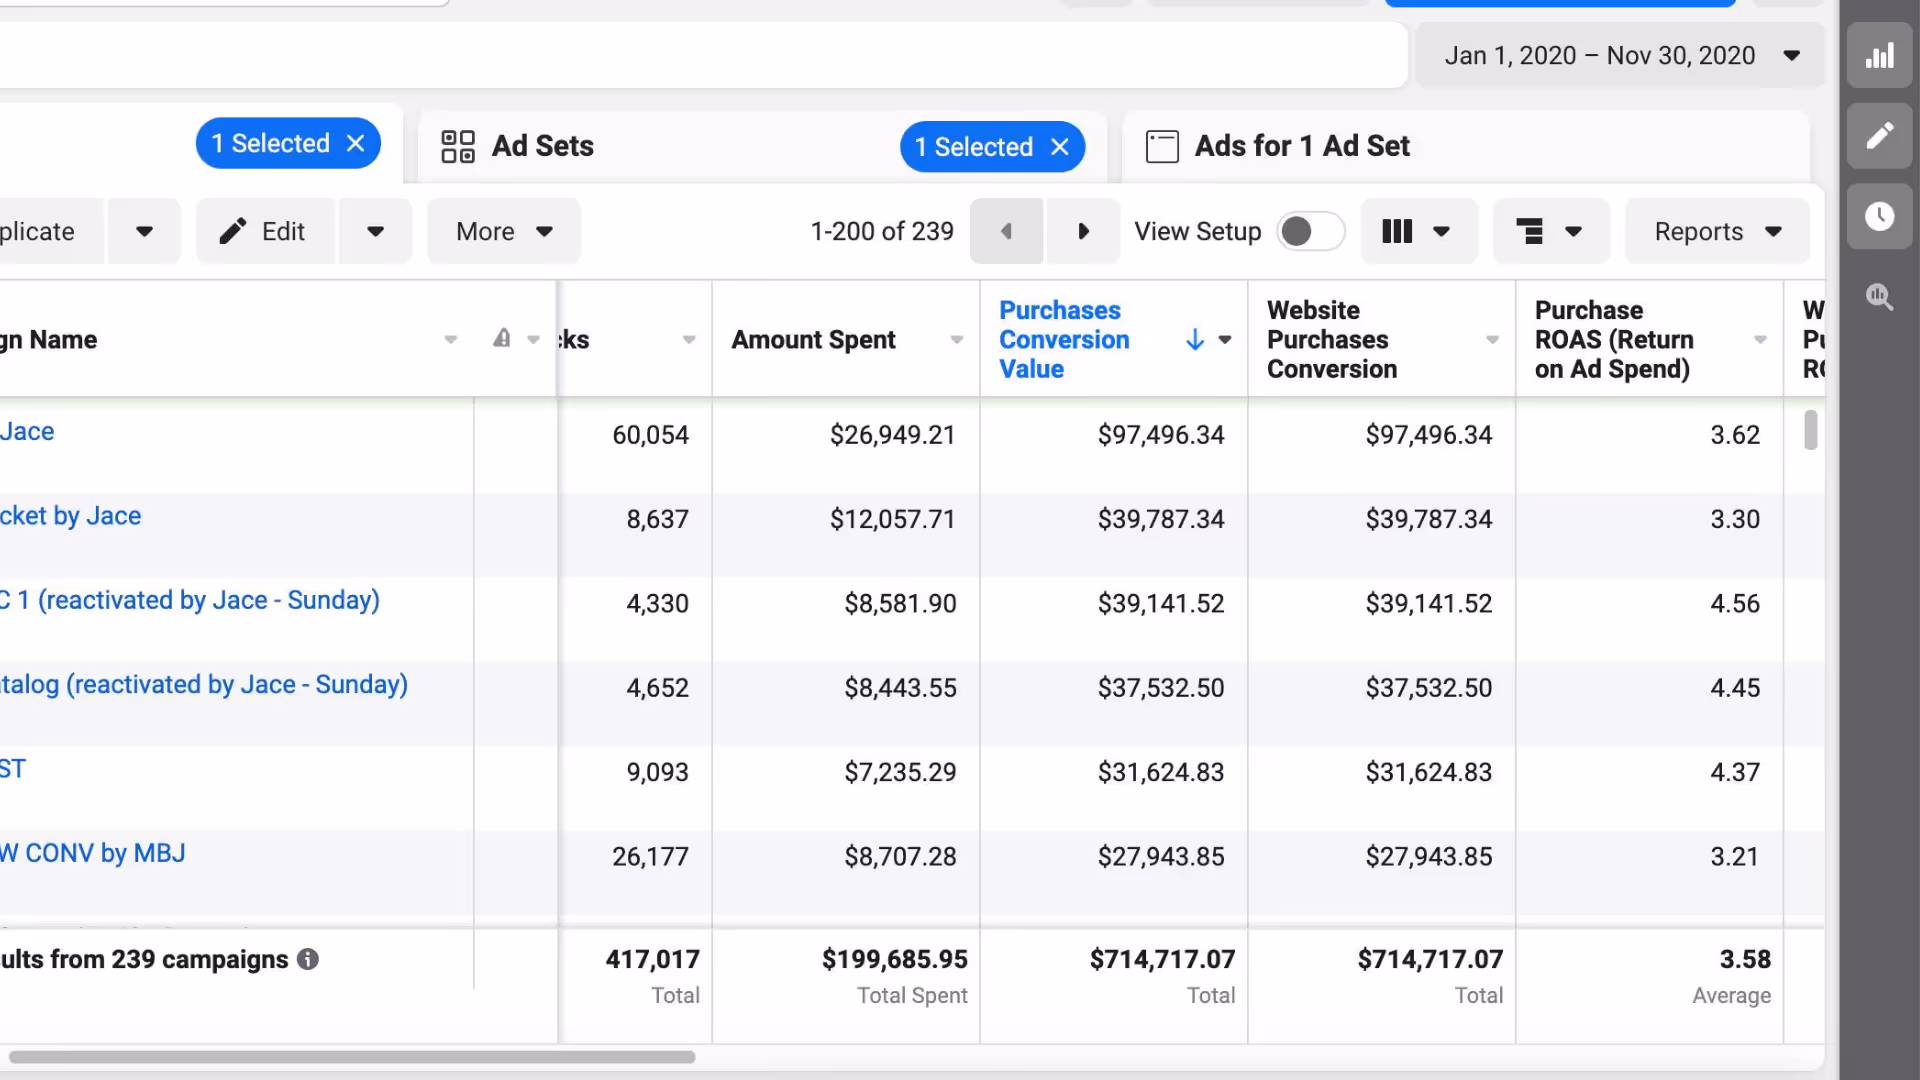1920x1080 pixels.
Task: Click the horizontal scrollbar at bottom
Action: click(352, 1057)
